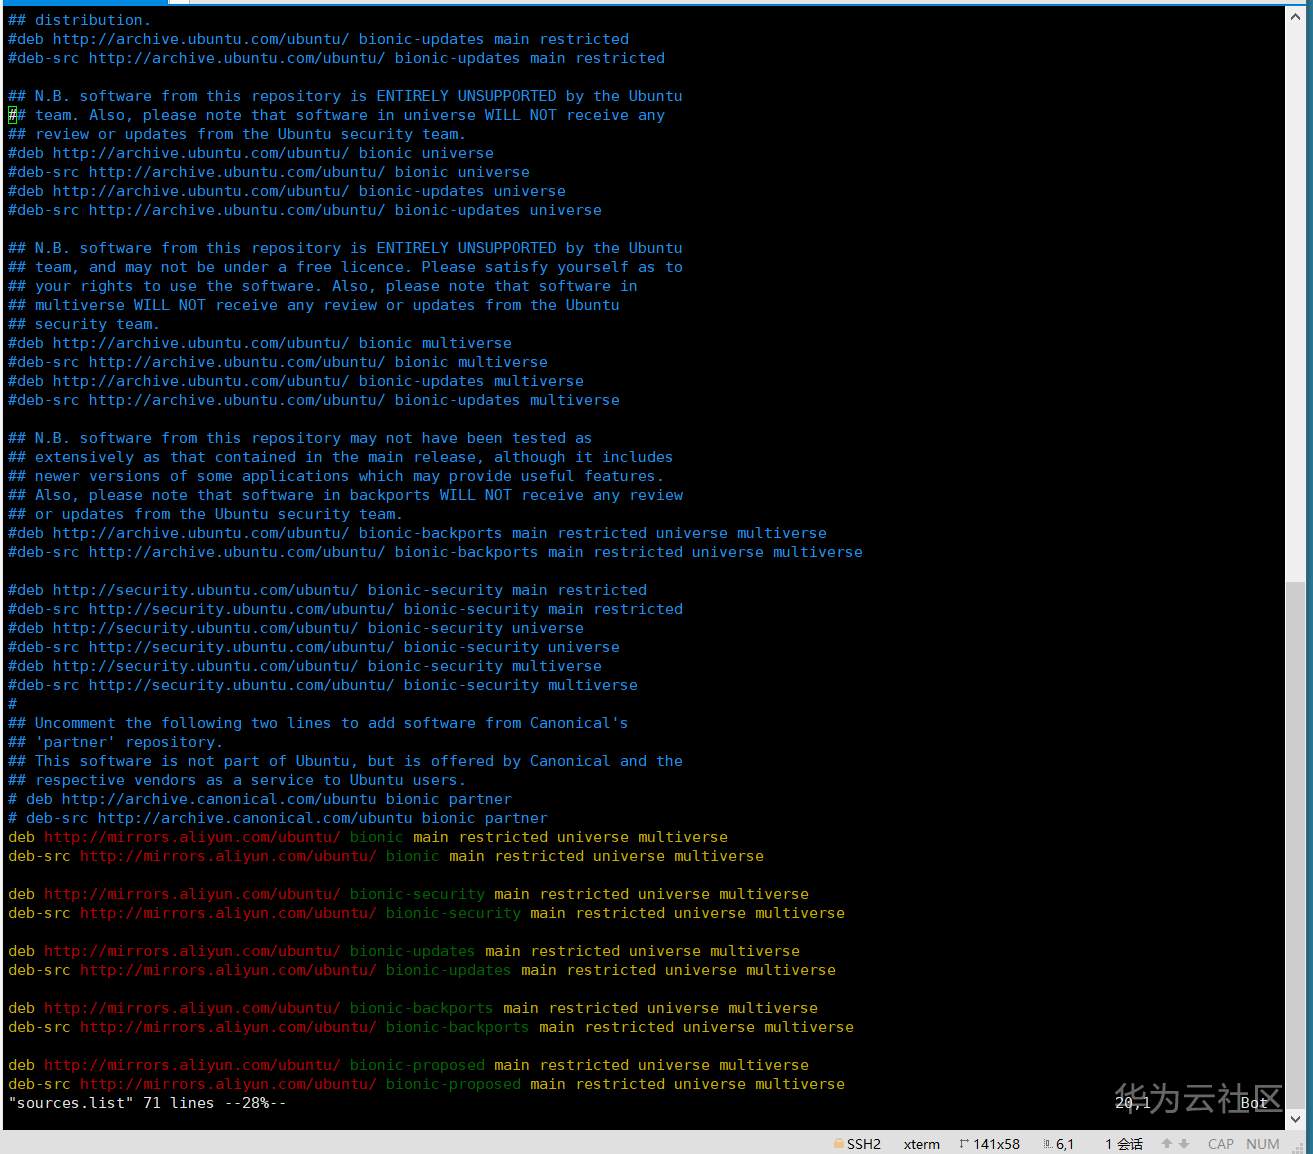This screenshot has width=1313, height=1154.
Task: Click the "#deb" archive line ending "bionic-updates universe"
Action: 287,191
